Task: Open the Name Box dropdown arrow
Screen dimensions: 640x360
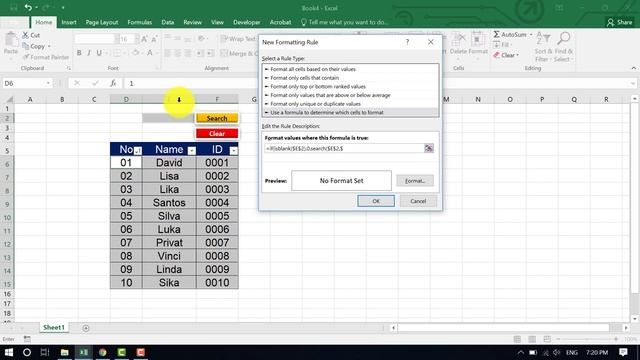Action: 48,83
